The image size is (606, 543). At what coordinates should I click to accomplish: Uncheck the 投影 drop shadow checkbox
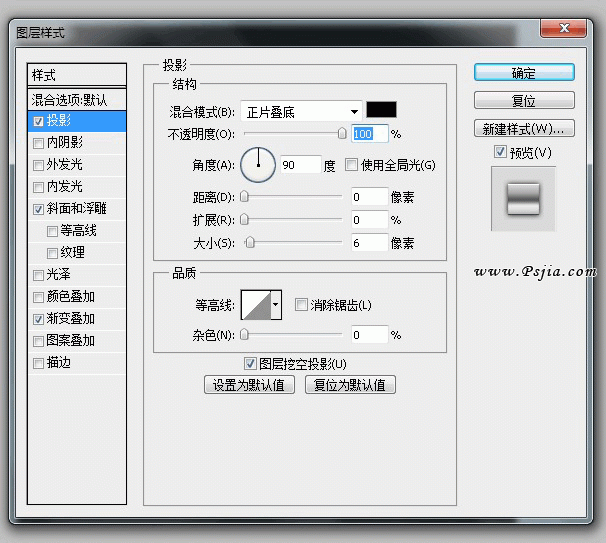click(x=38, y=121)
